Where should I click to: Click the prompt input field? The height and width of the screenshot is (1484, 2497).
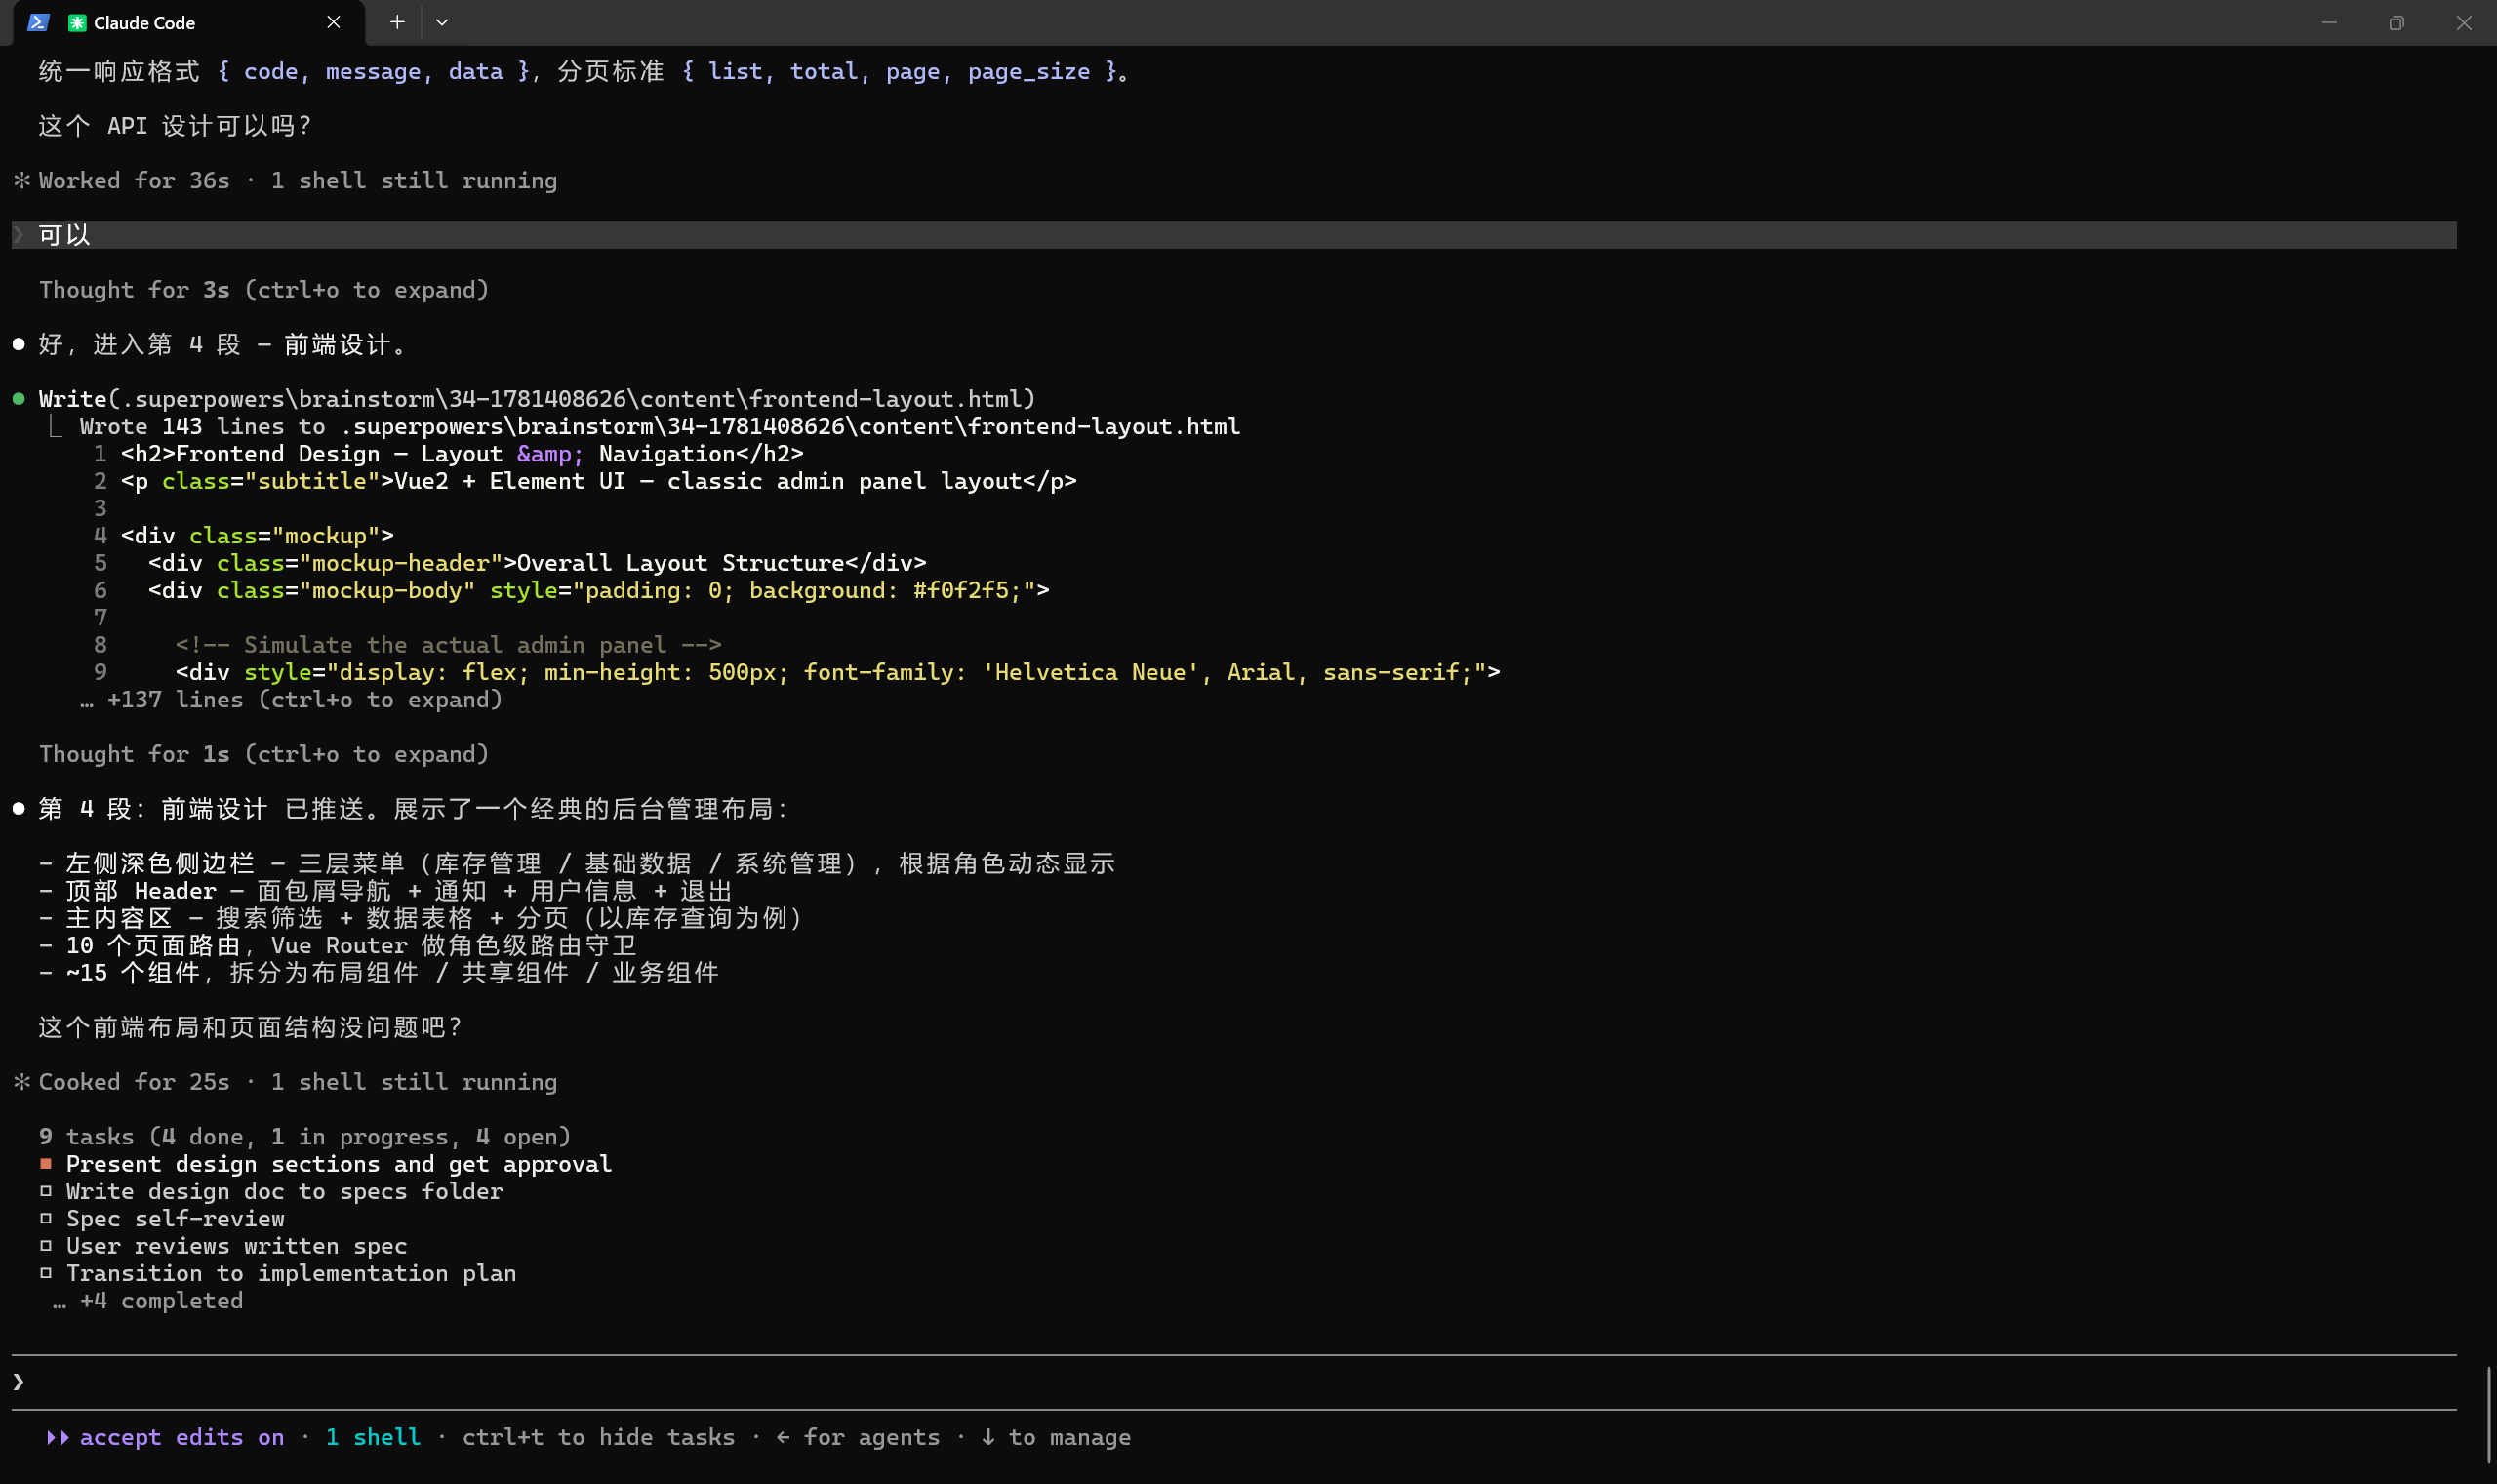1234,1382
